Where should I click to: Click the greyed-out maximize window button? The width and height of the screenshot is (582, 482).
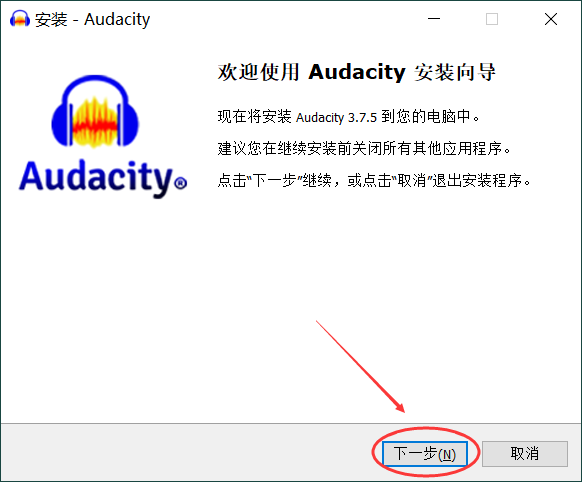492,19
